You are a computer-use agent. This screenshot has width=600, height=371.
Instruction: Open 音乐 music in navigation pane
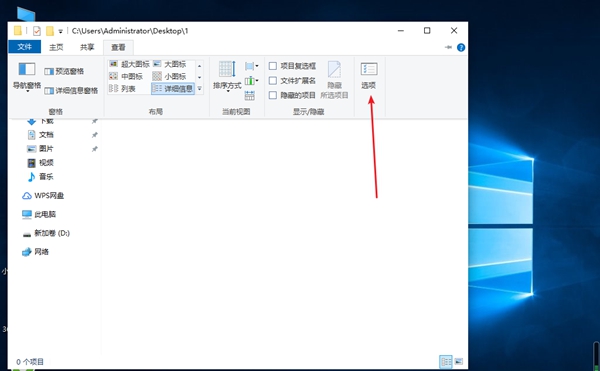46,176
